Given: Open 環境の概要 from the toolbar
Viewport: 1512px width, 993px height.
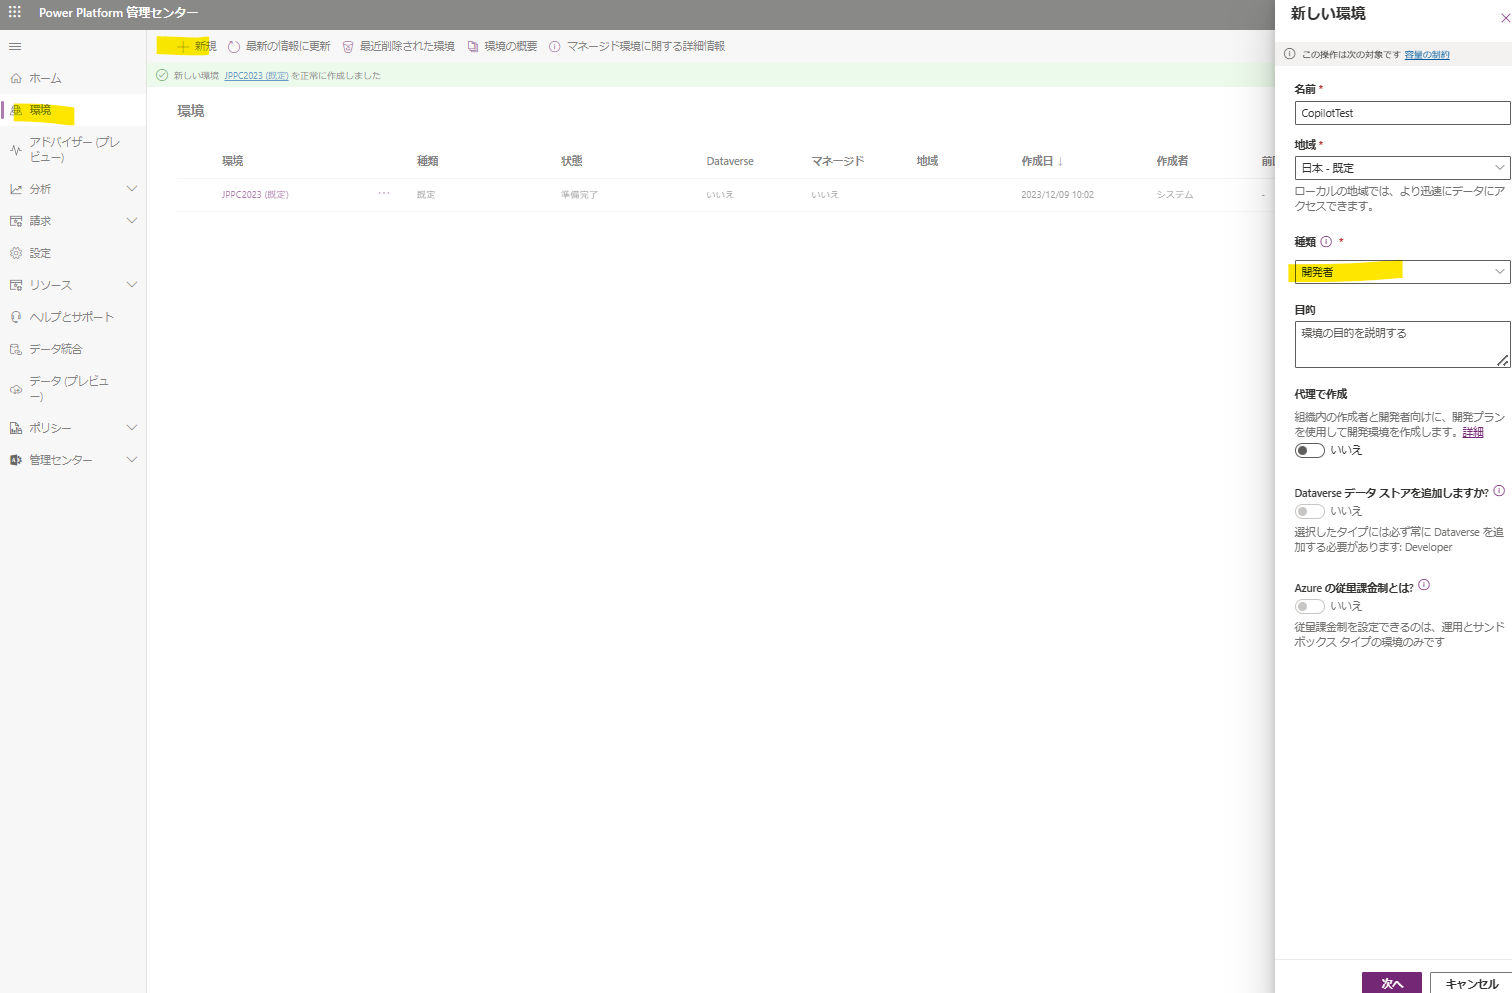Looking at the screenshot, I should click(502, 46).
